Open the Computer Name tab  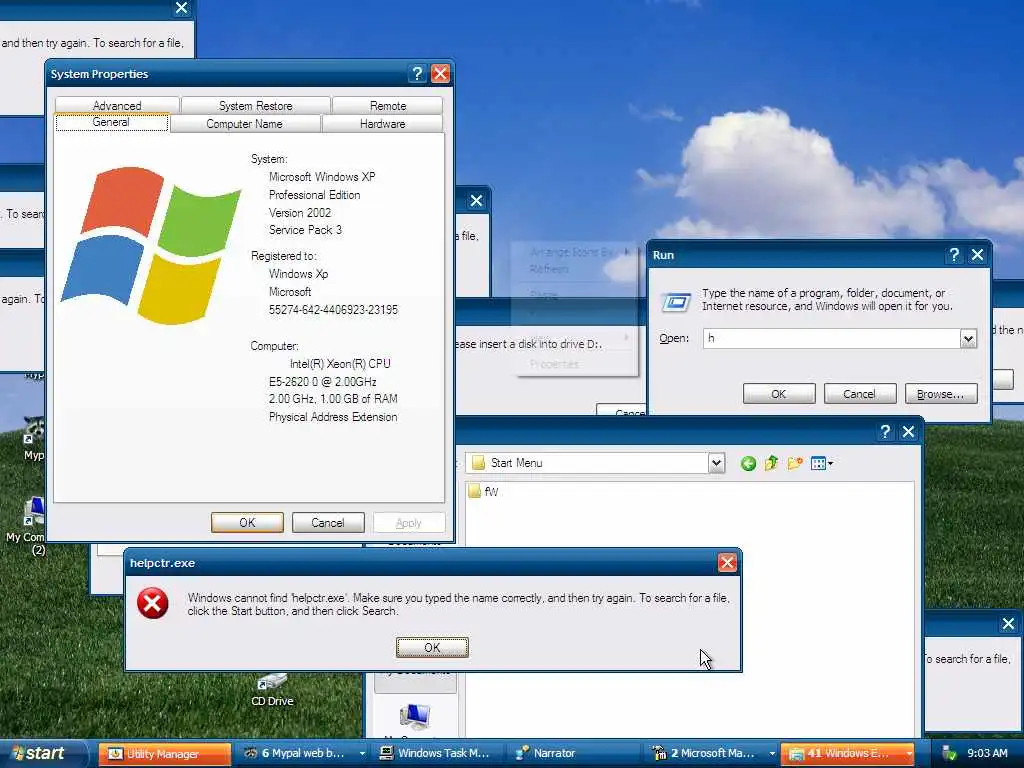[x=245, y=123]
